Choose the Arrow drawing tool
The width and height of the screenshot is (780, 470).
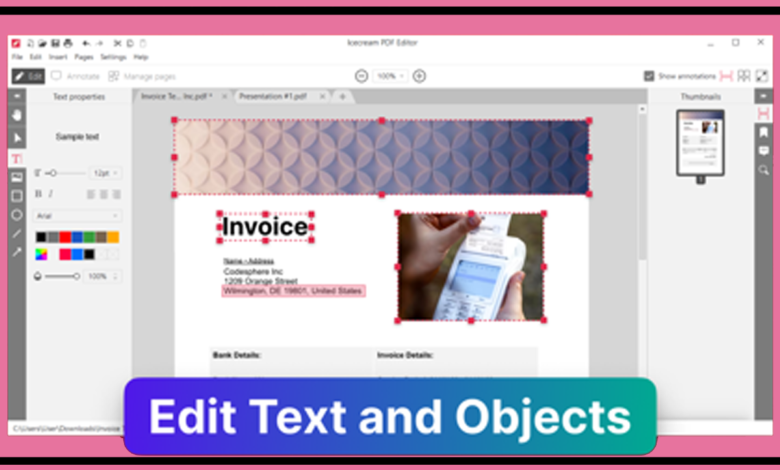coord(17,252)
